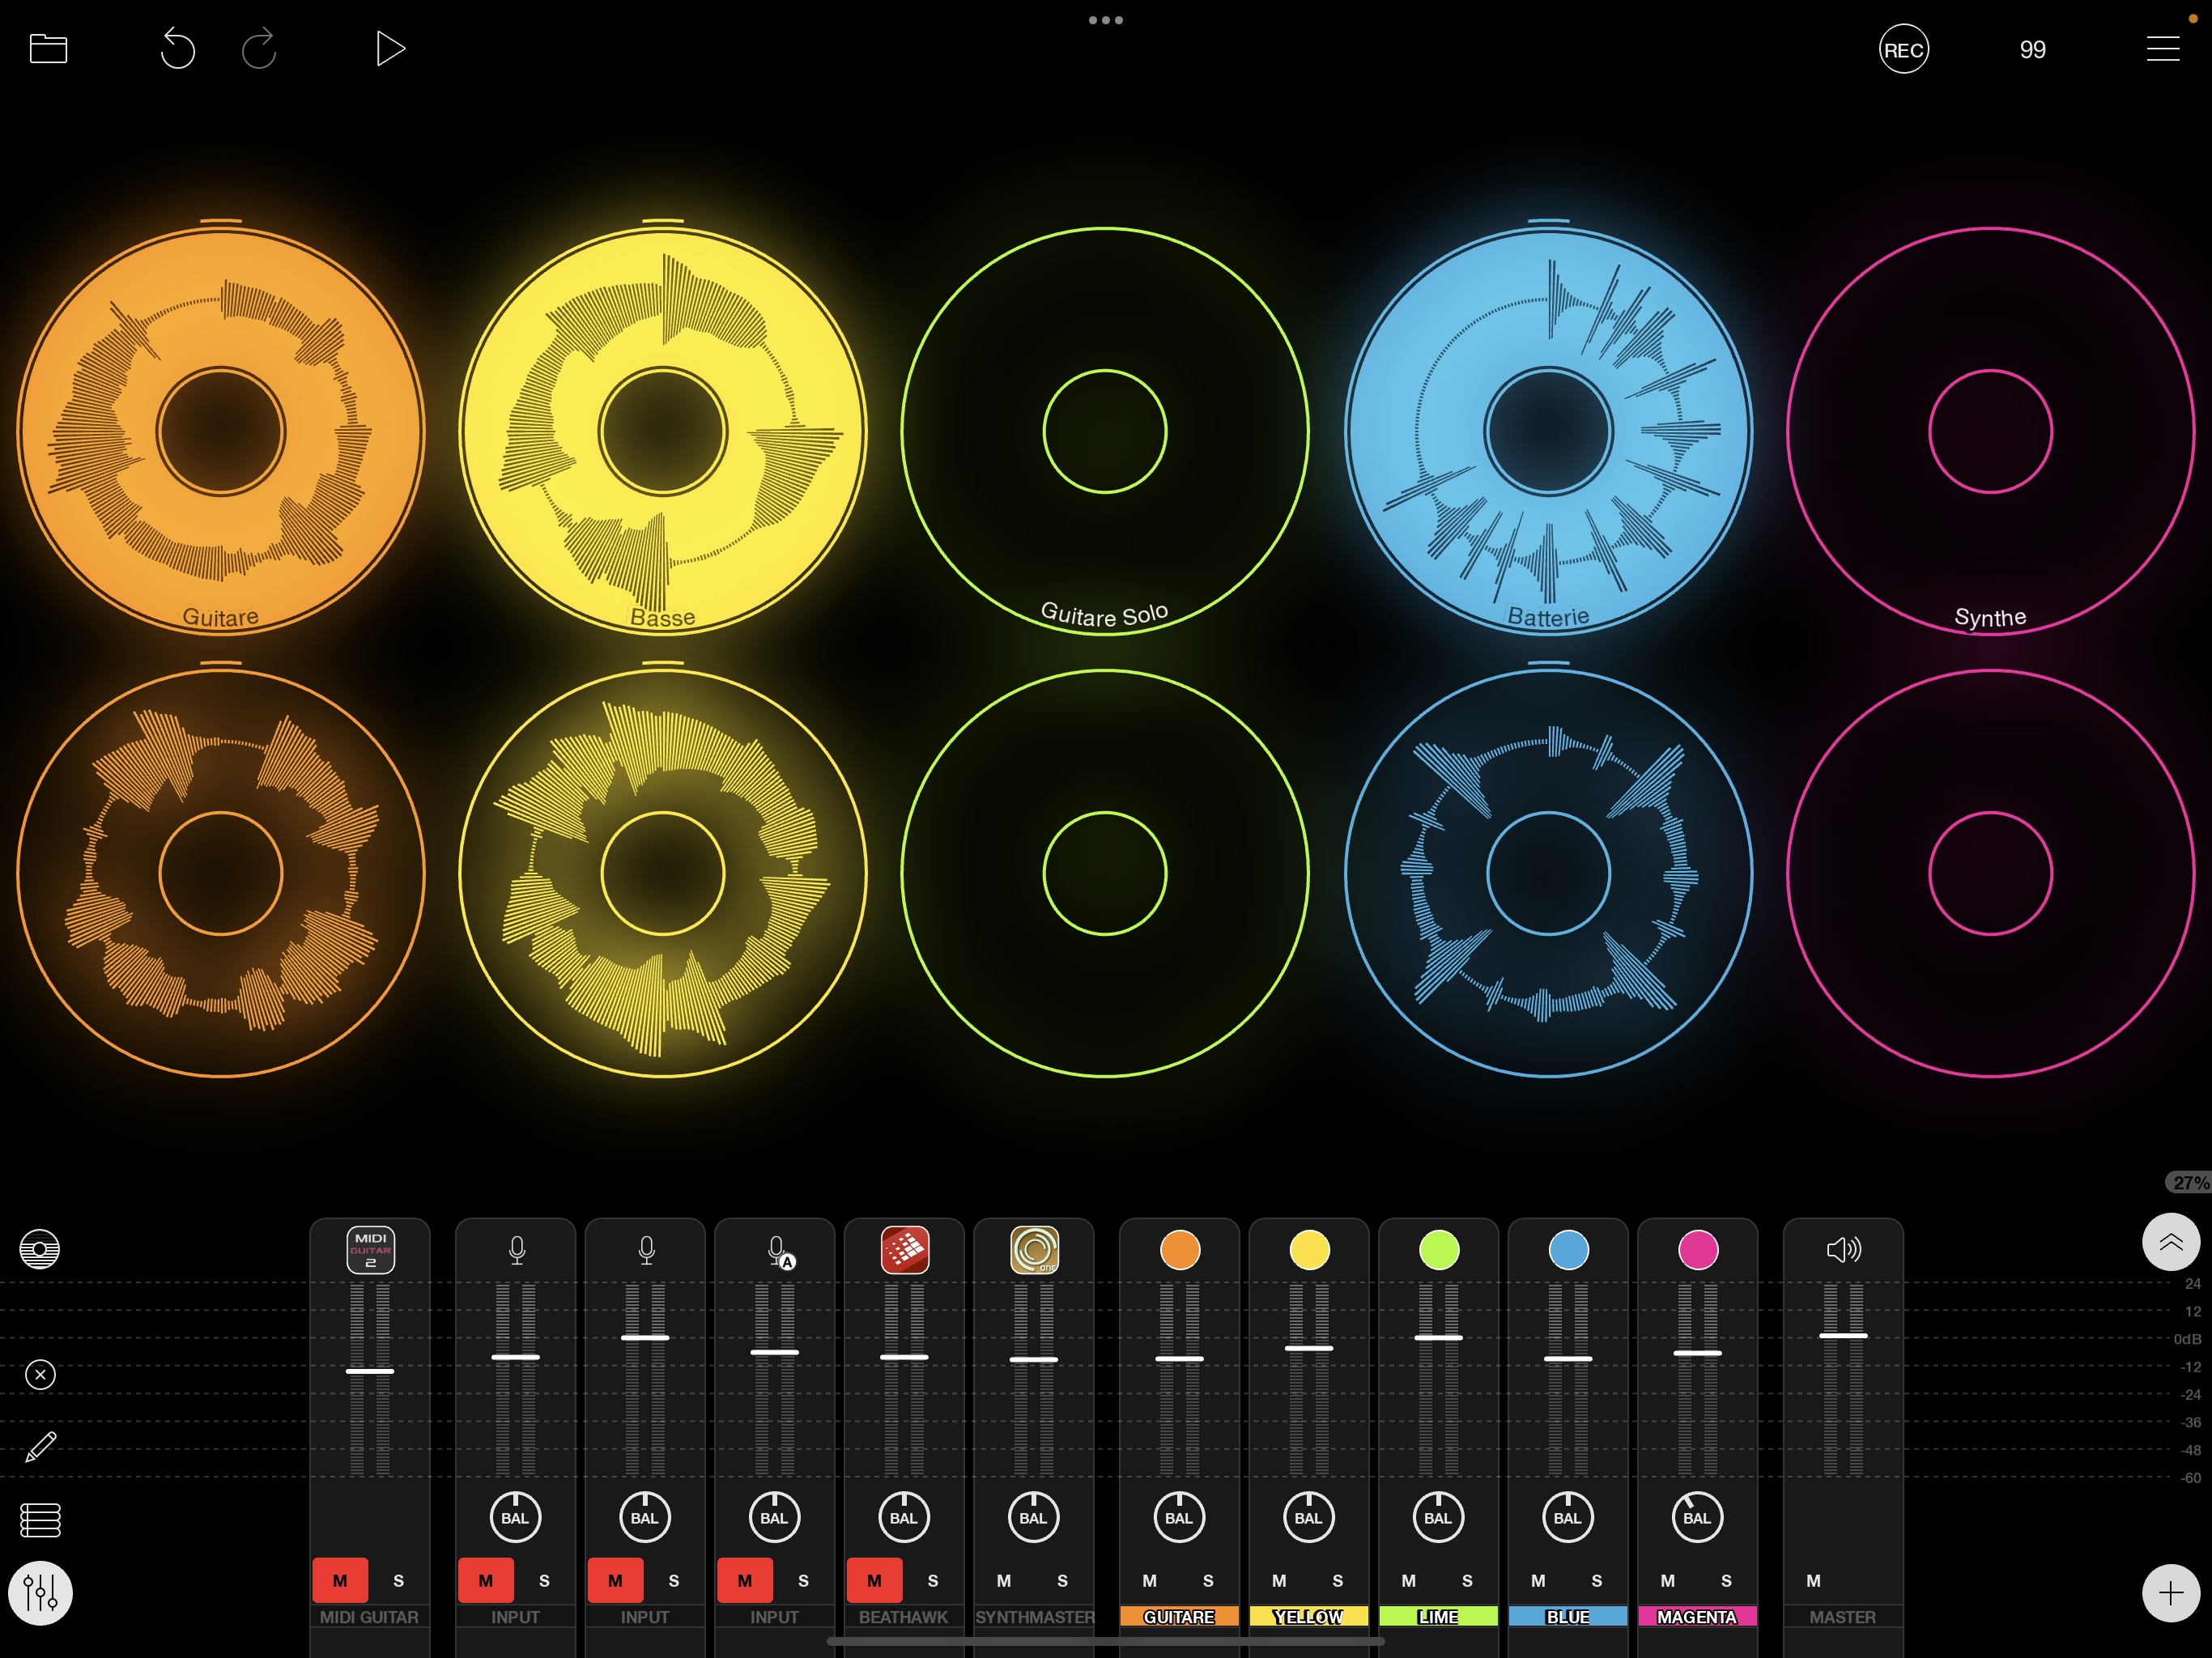Click the undo arrow in the top toolbar
2212x1658 pixels.
click(x=178, y=48)
